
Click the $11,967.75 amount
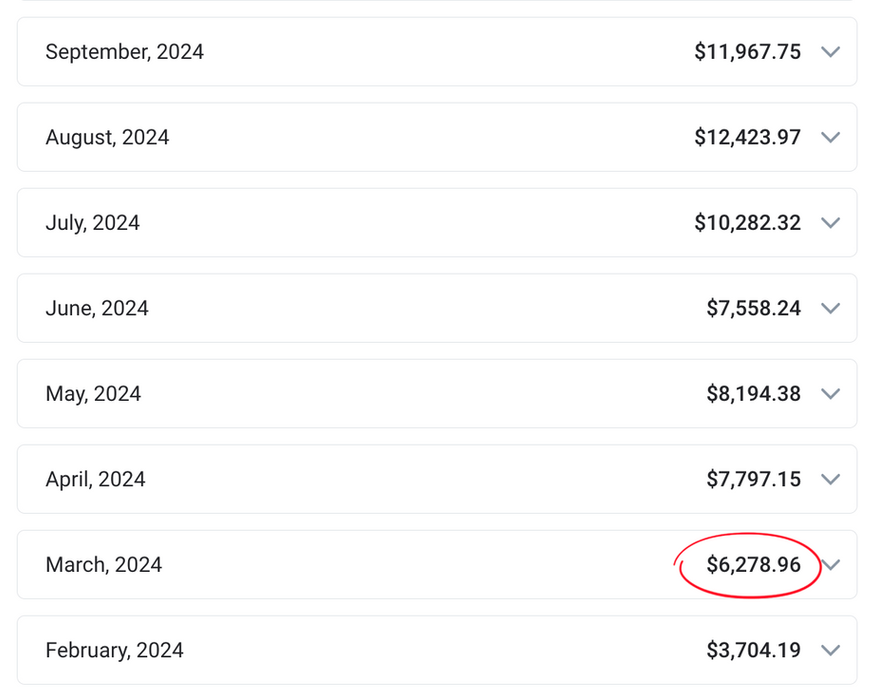pos(747,52)
